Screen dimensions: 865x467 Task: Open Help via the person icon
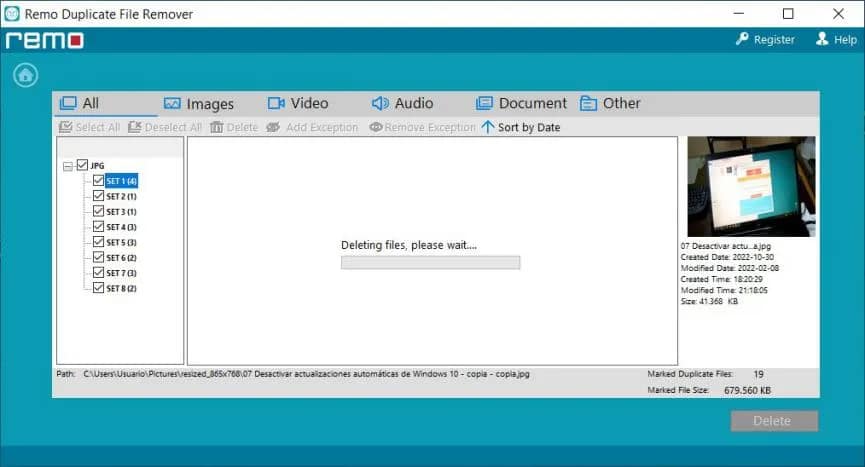(x=822, y=39)
